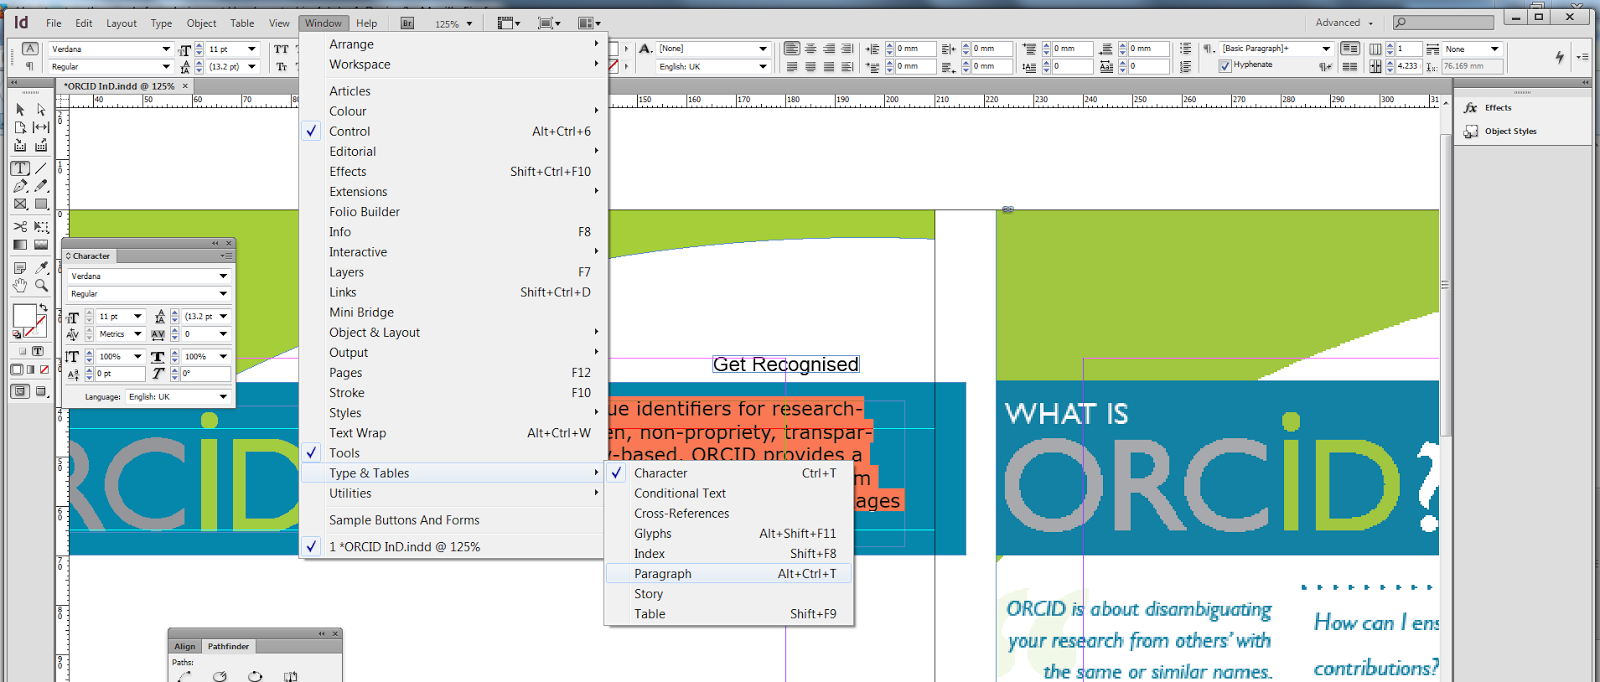Viewport: 1600px width, 682px height.
Task: Select the Pencil tool
Action: pos(41,186)
